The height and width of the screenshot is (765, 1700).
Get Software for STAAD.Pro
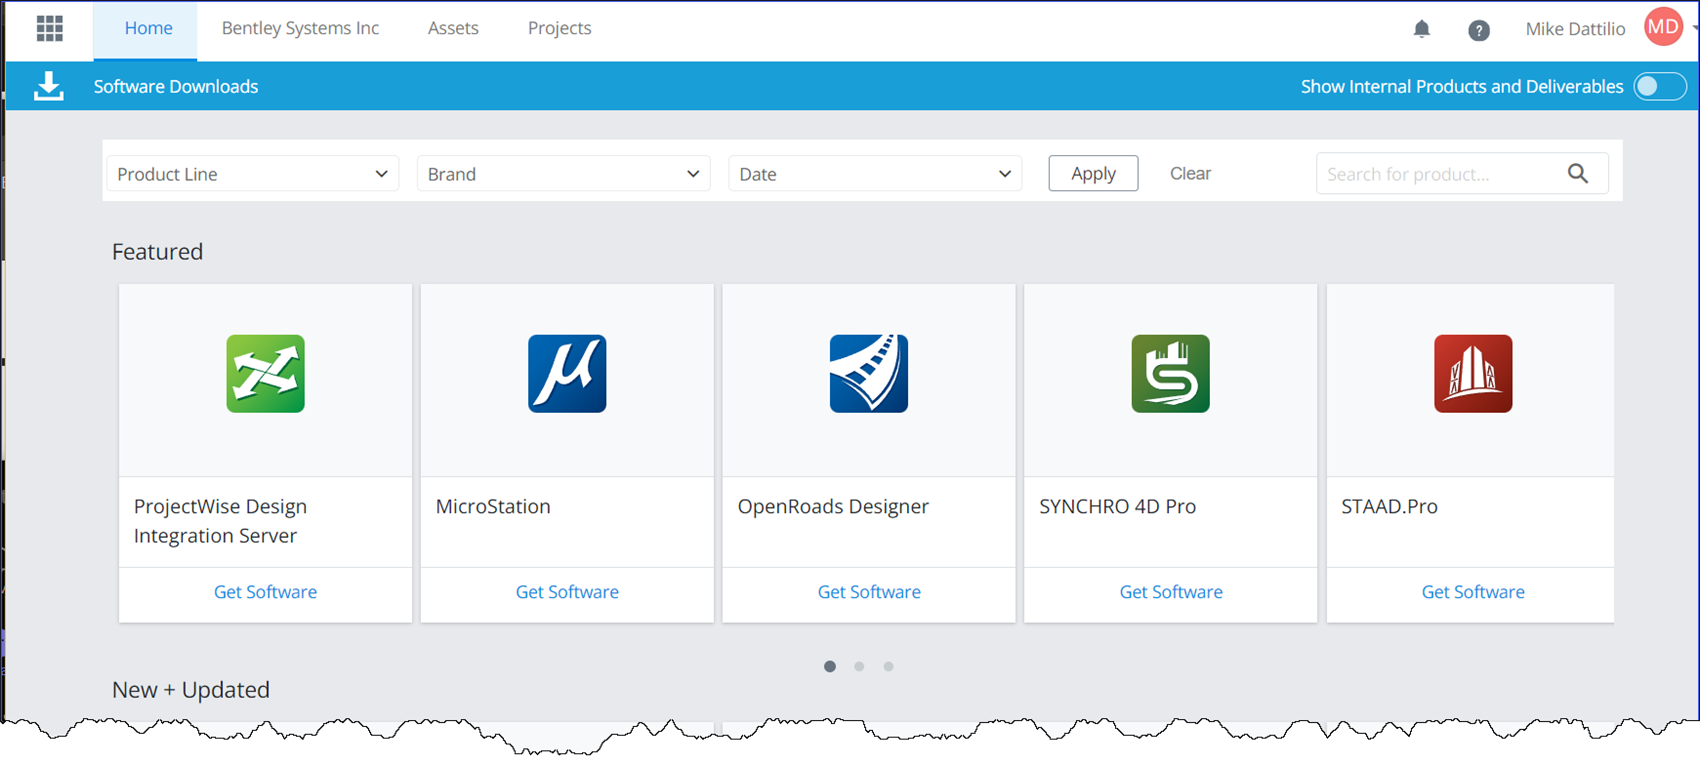pyautogui.click(x=1473, y=592)
